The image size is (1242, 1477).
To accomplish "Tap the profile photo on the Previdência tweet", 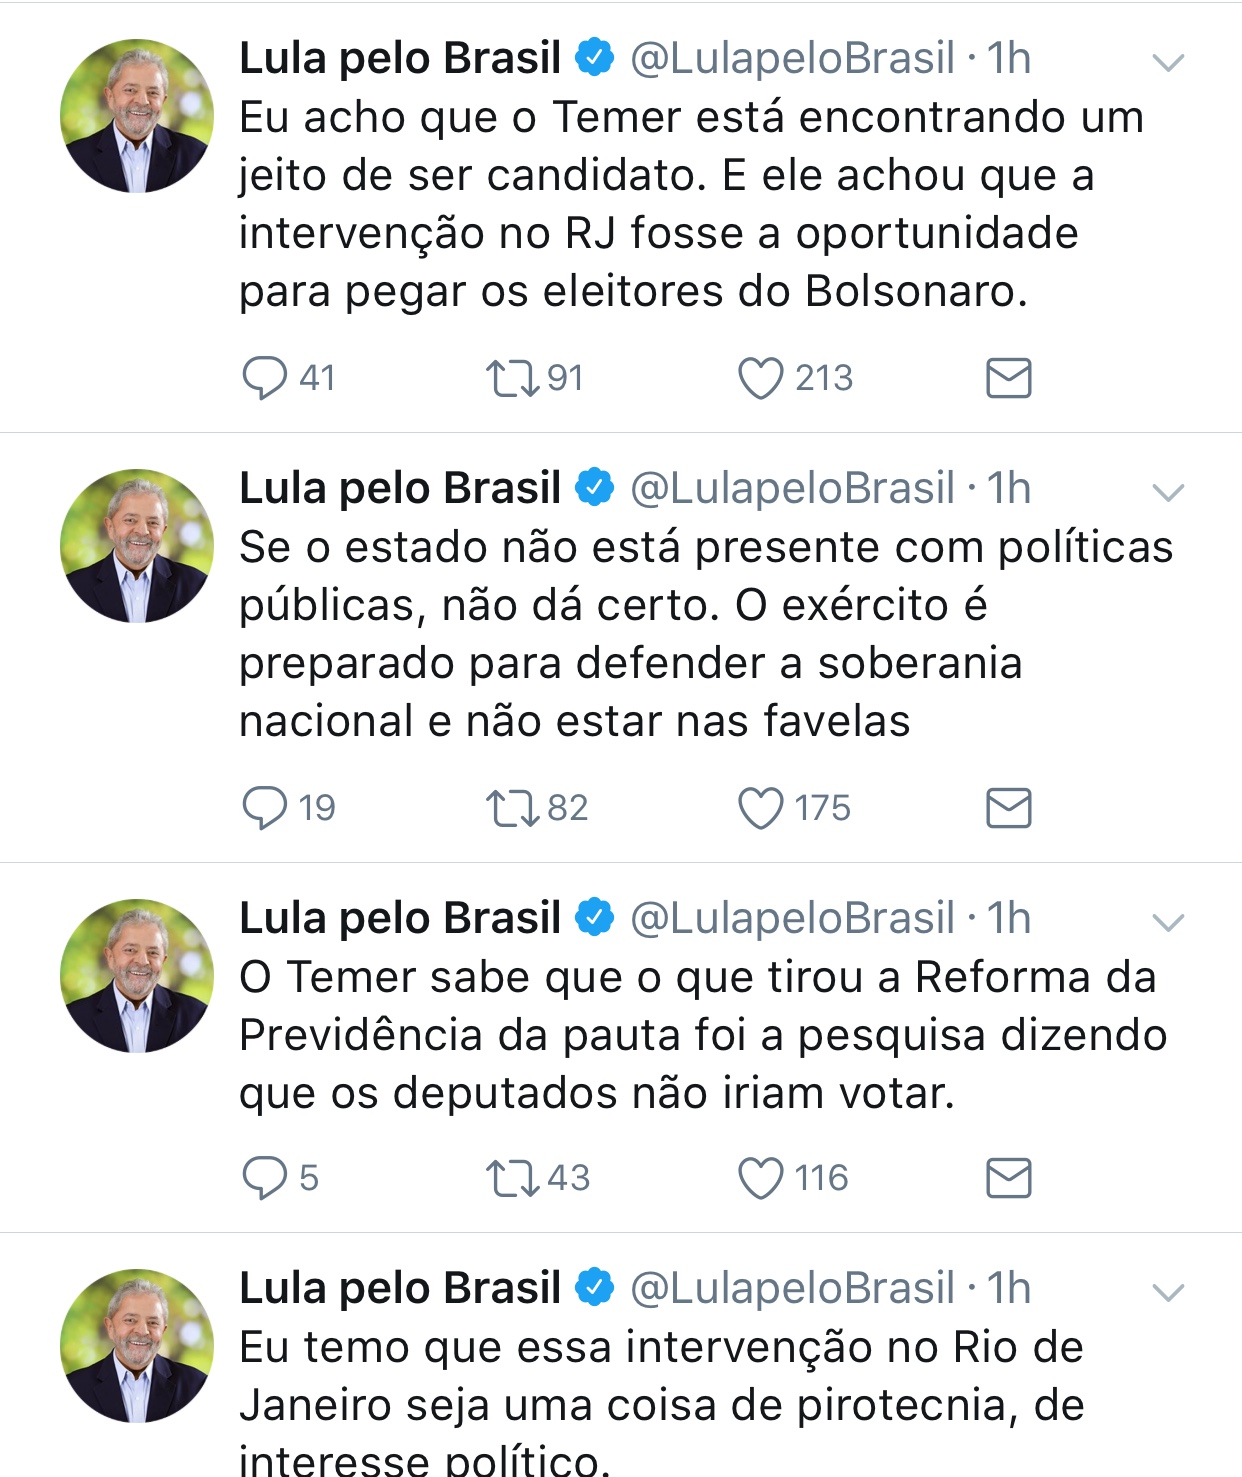I will tap(137, 976).
